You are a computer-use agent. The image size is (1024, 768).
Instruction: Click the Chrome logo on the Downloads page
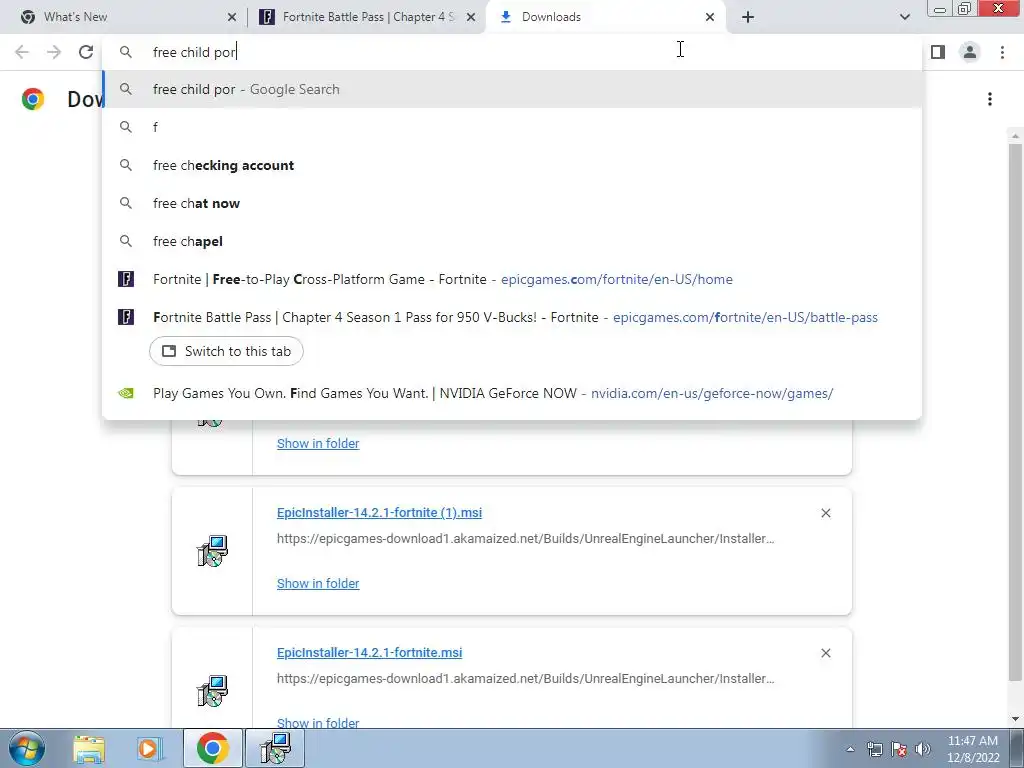click(x=33, y=99)
